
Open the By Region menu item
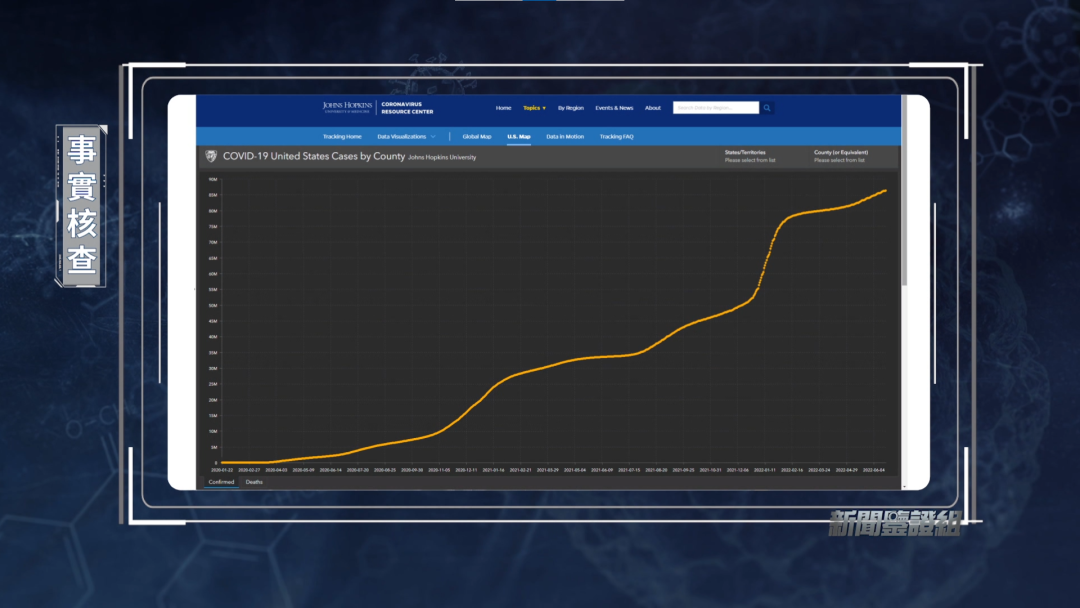pyautogui.click(x=570, y=108)
